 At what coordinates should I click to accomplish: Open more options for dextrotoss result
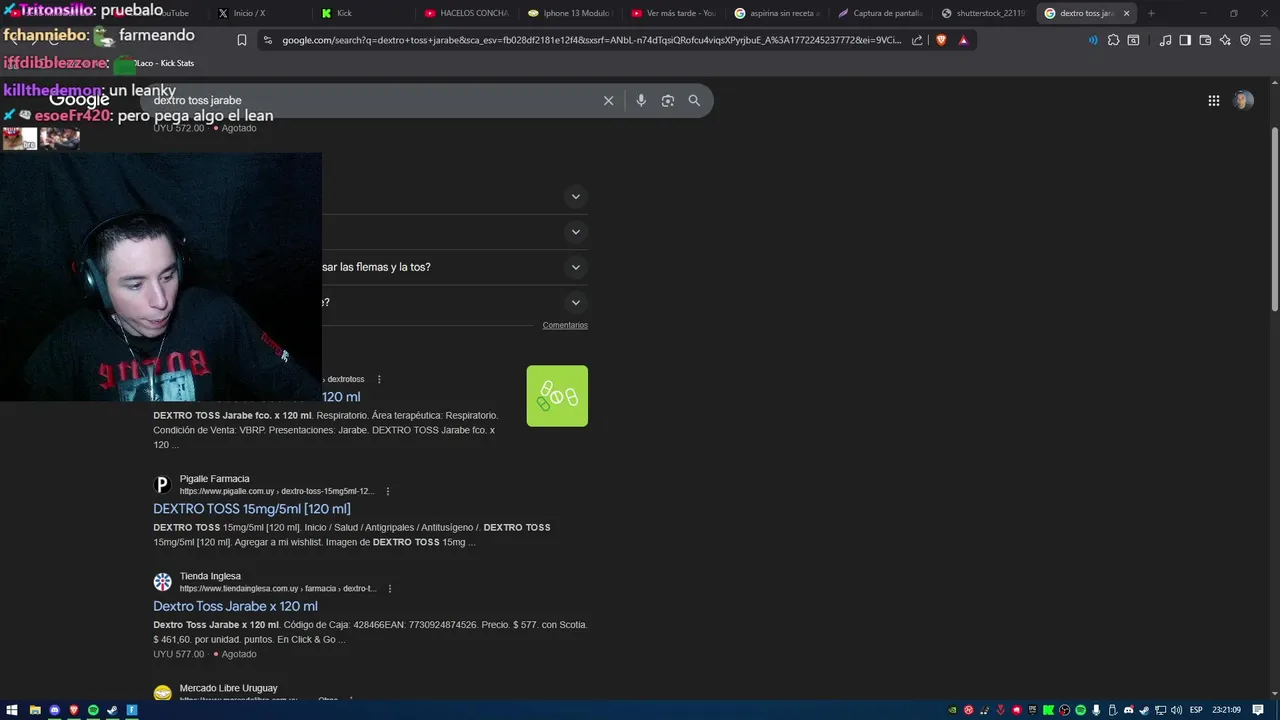pyautogui.click(x=379, y=379)
